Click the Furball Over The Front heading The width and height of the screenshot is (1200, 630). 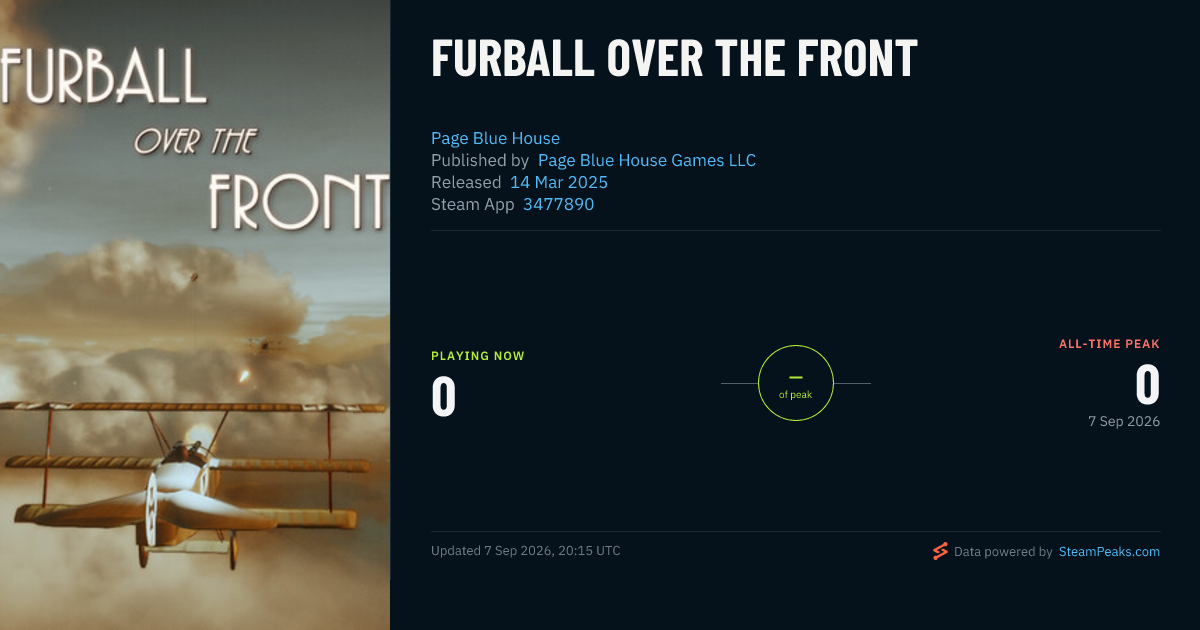(674, 59)
